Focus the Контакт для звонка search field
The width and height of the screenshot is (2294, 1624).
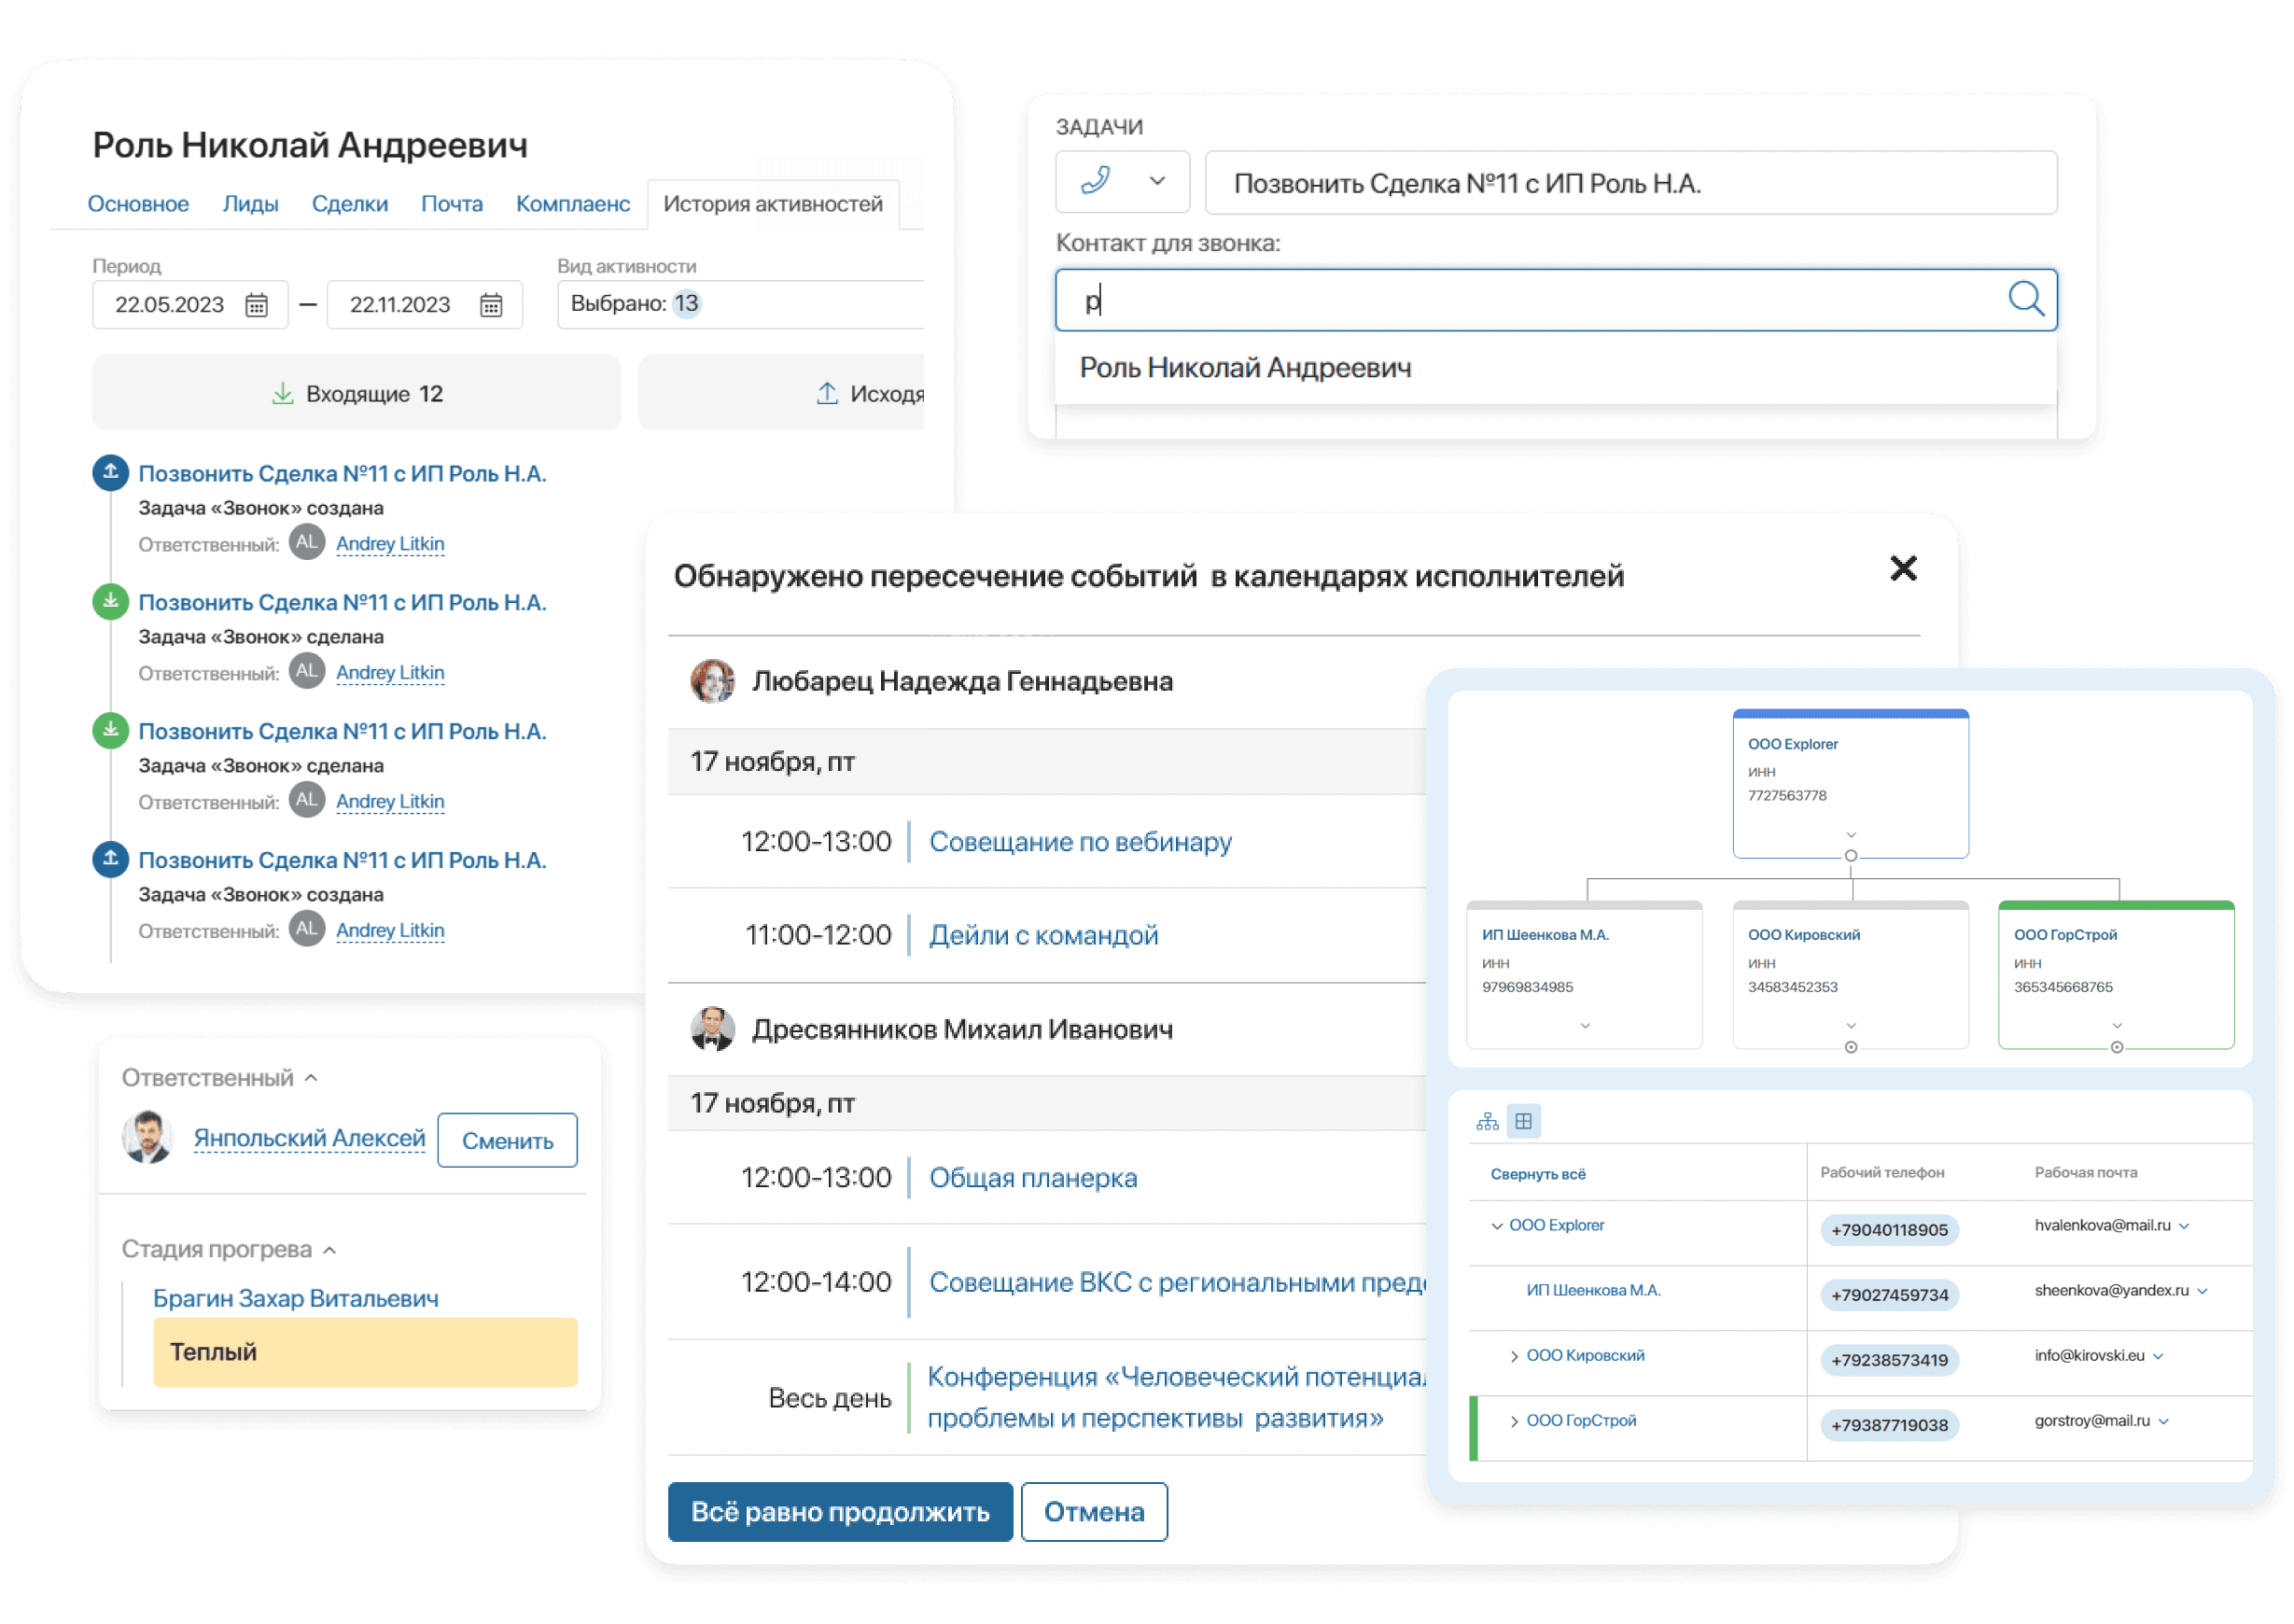pos(1555,299)
